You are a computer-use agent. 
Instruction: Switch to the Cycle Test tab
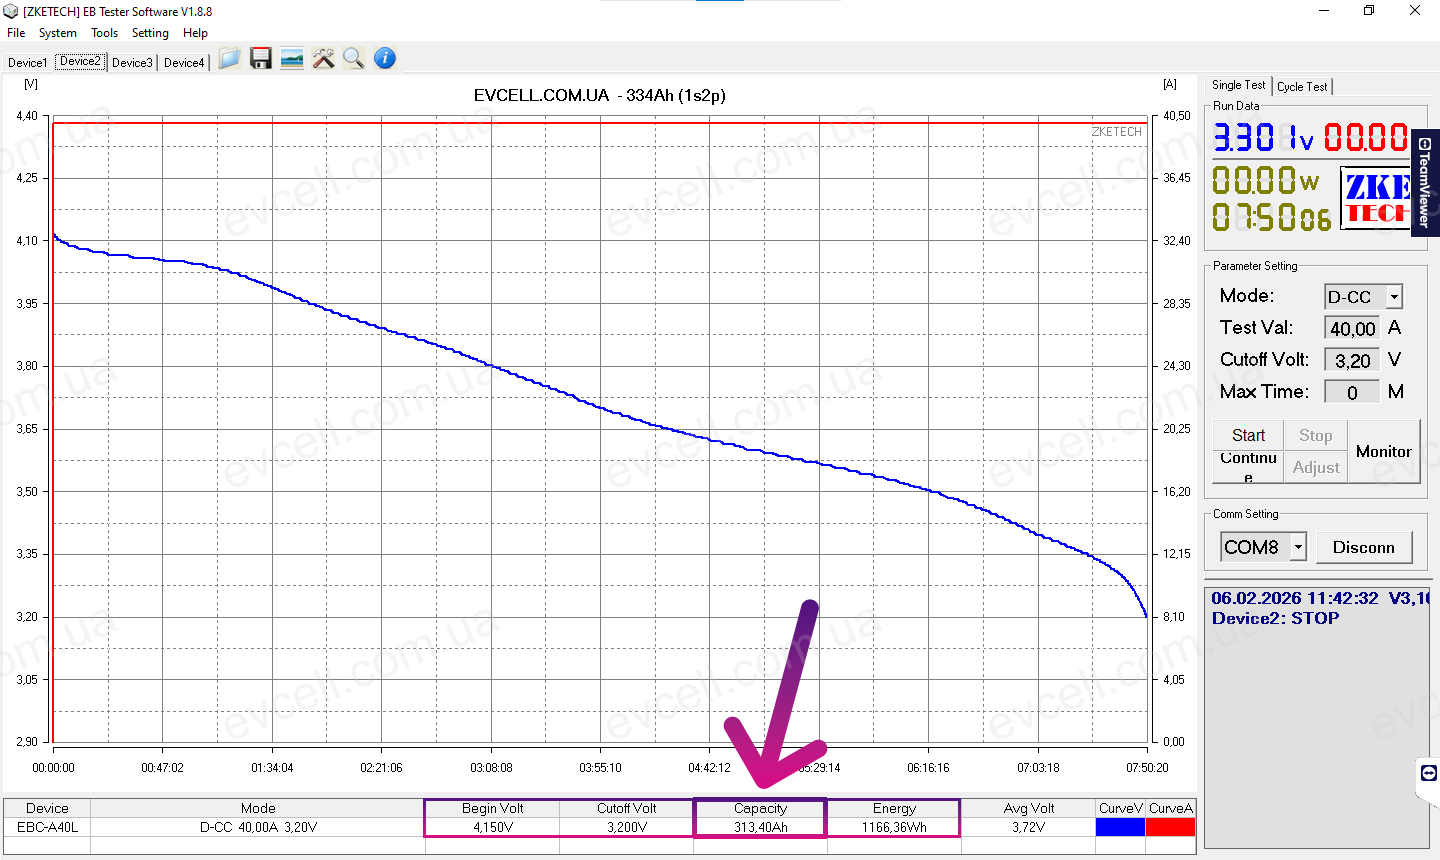pos(1302,87)
